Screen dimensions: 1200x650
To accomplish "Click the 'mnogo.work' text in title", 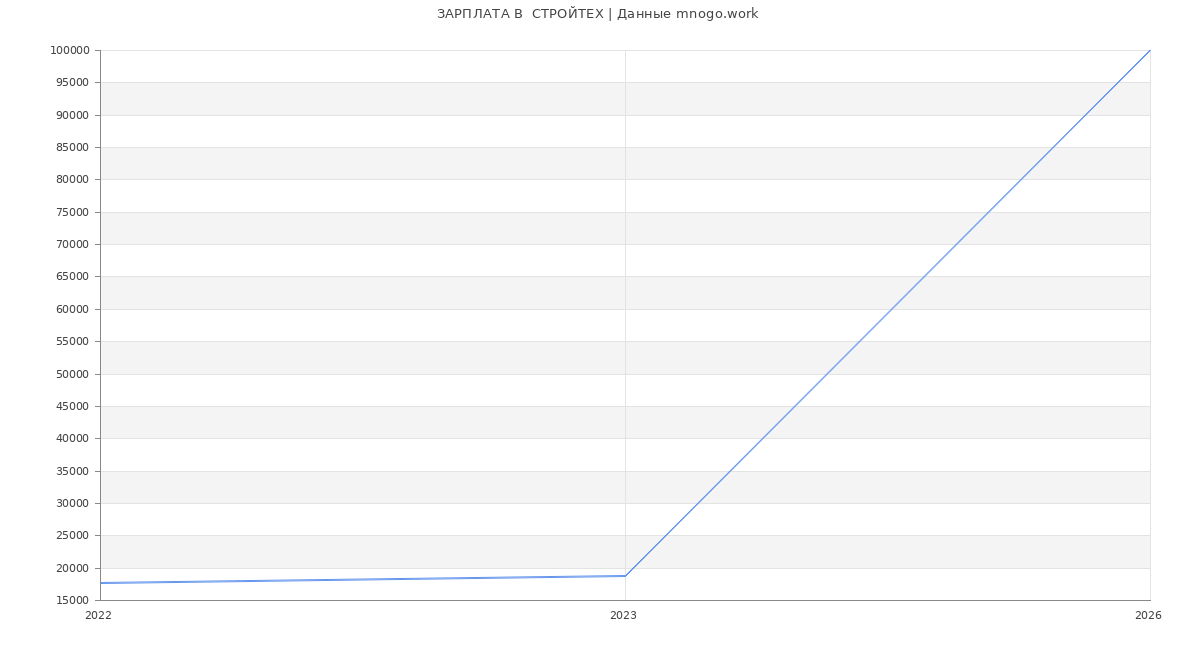I will point(717,14).
